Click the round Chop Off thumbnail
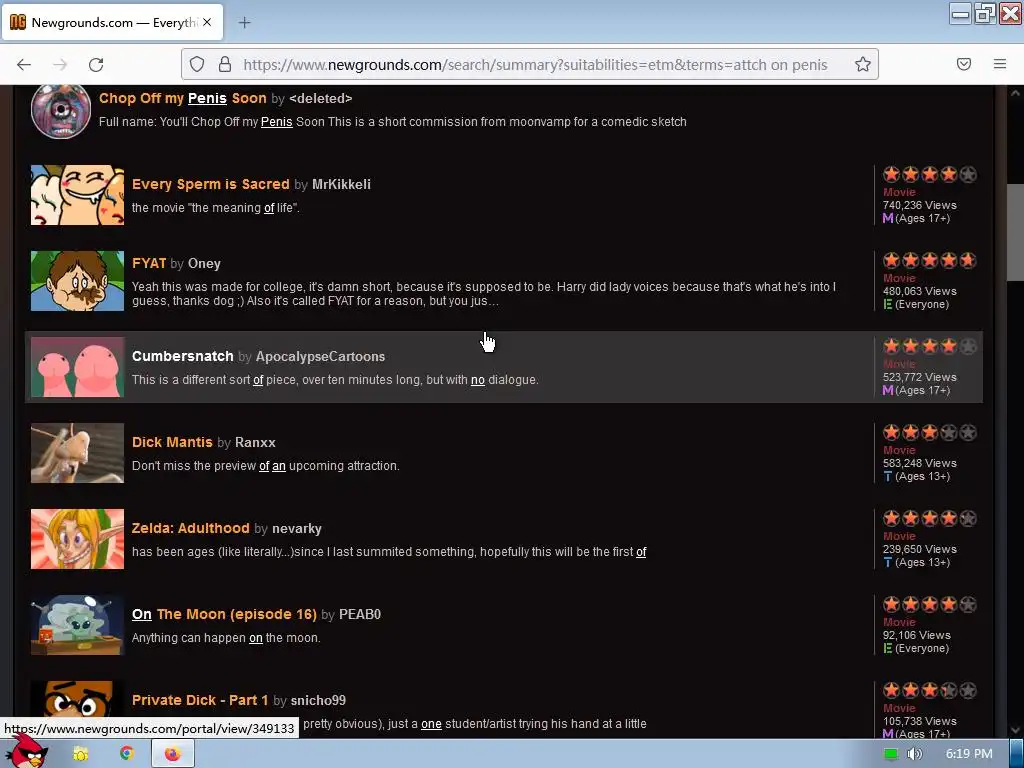This screenshot has width=1024, height=768. pos(61,110)
